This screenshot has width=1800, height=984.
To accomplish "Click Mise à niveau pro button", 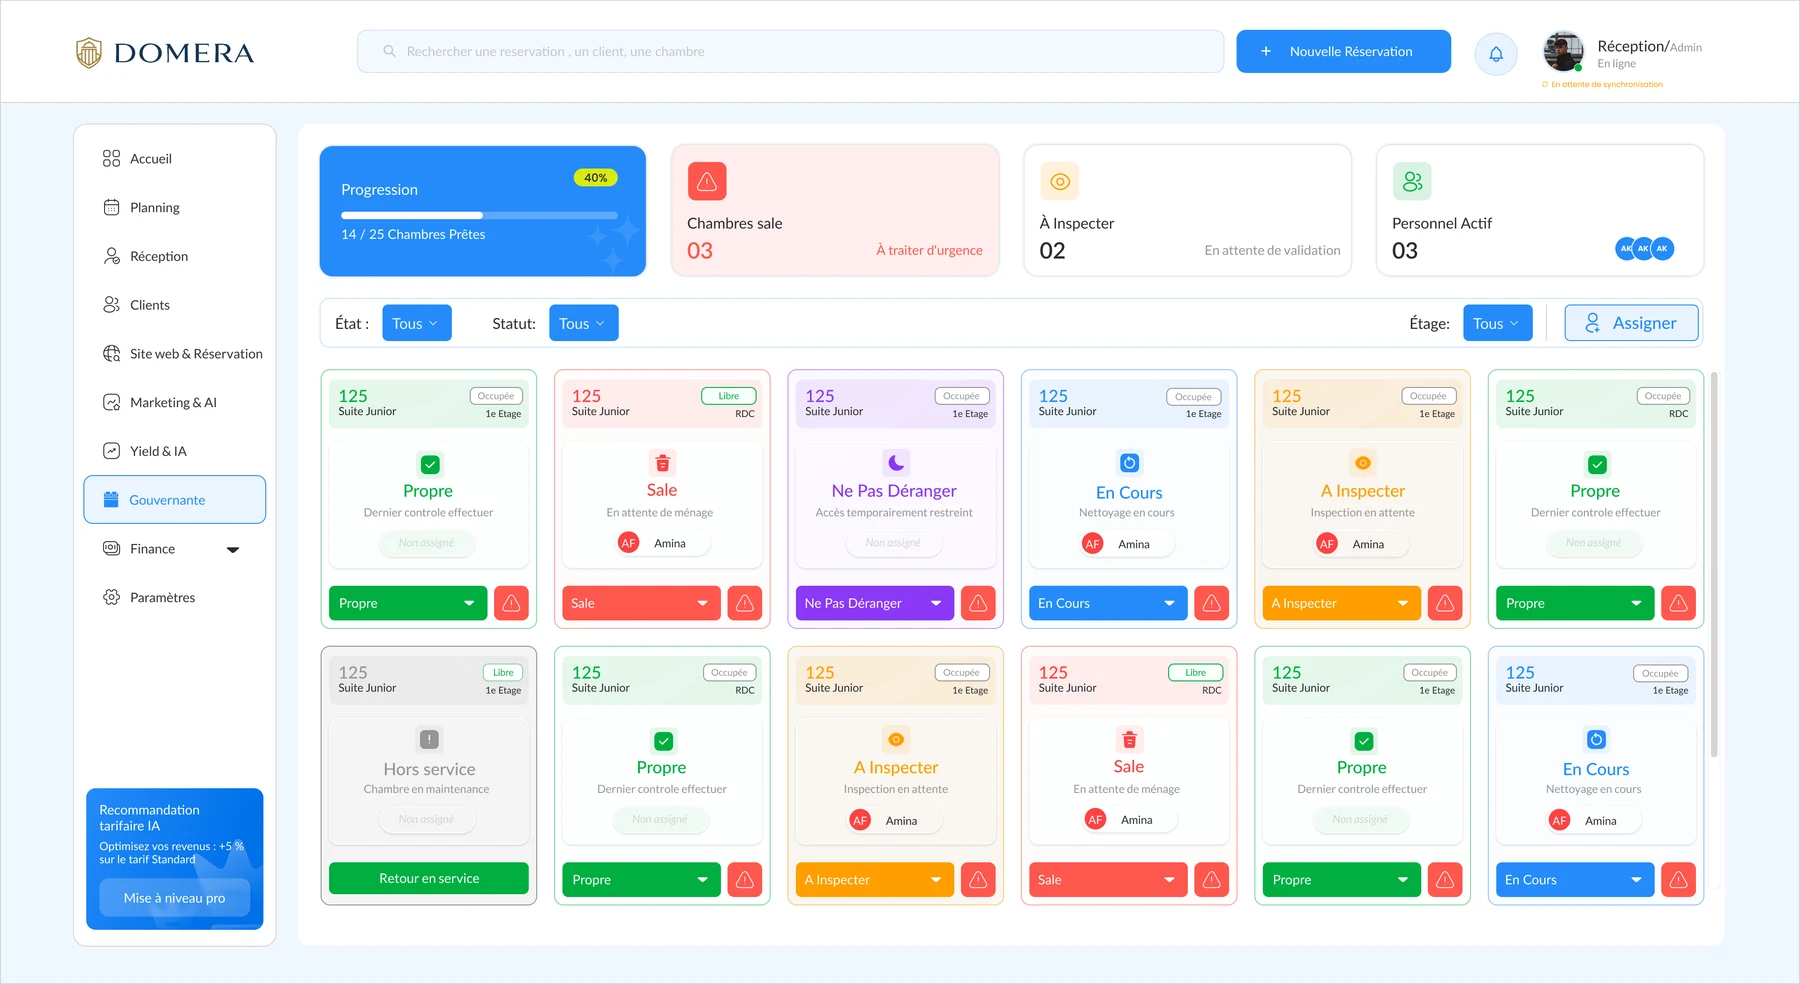I will 174,898.
